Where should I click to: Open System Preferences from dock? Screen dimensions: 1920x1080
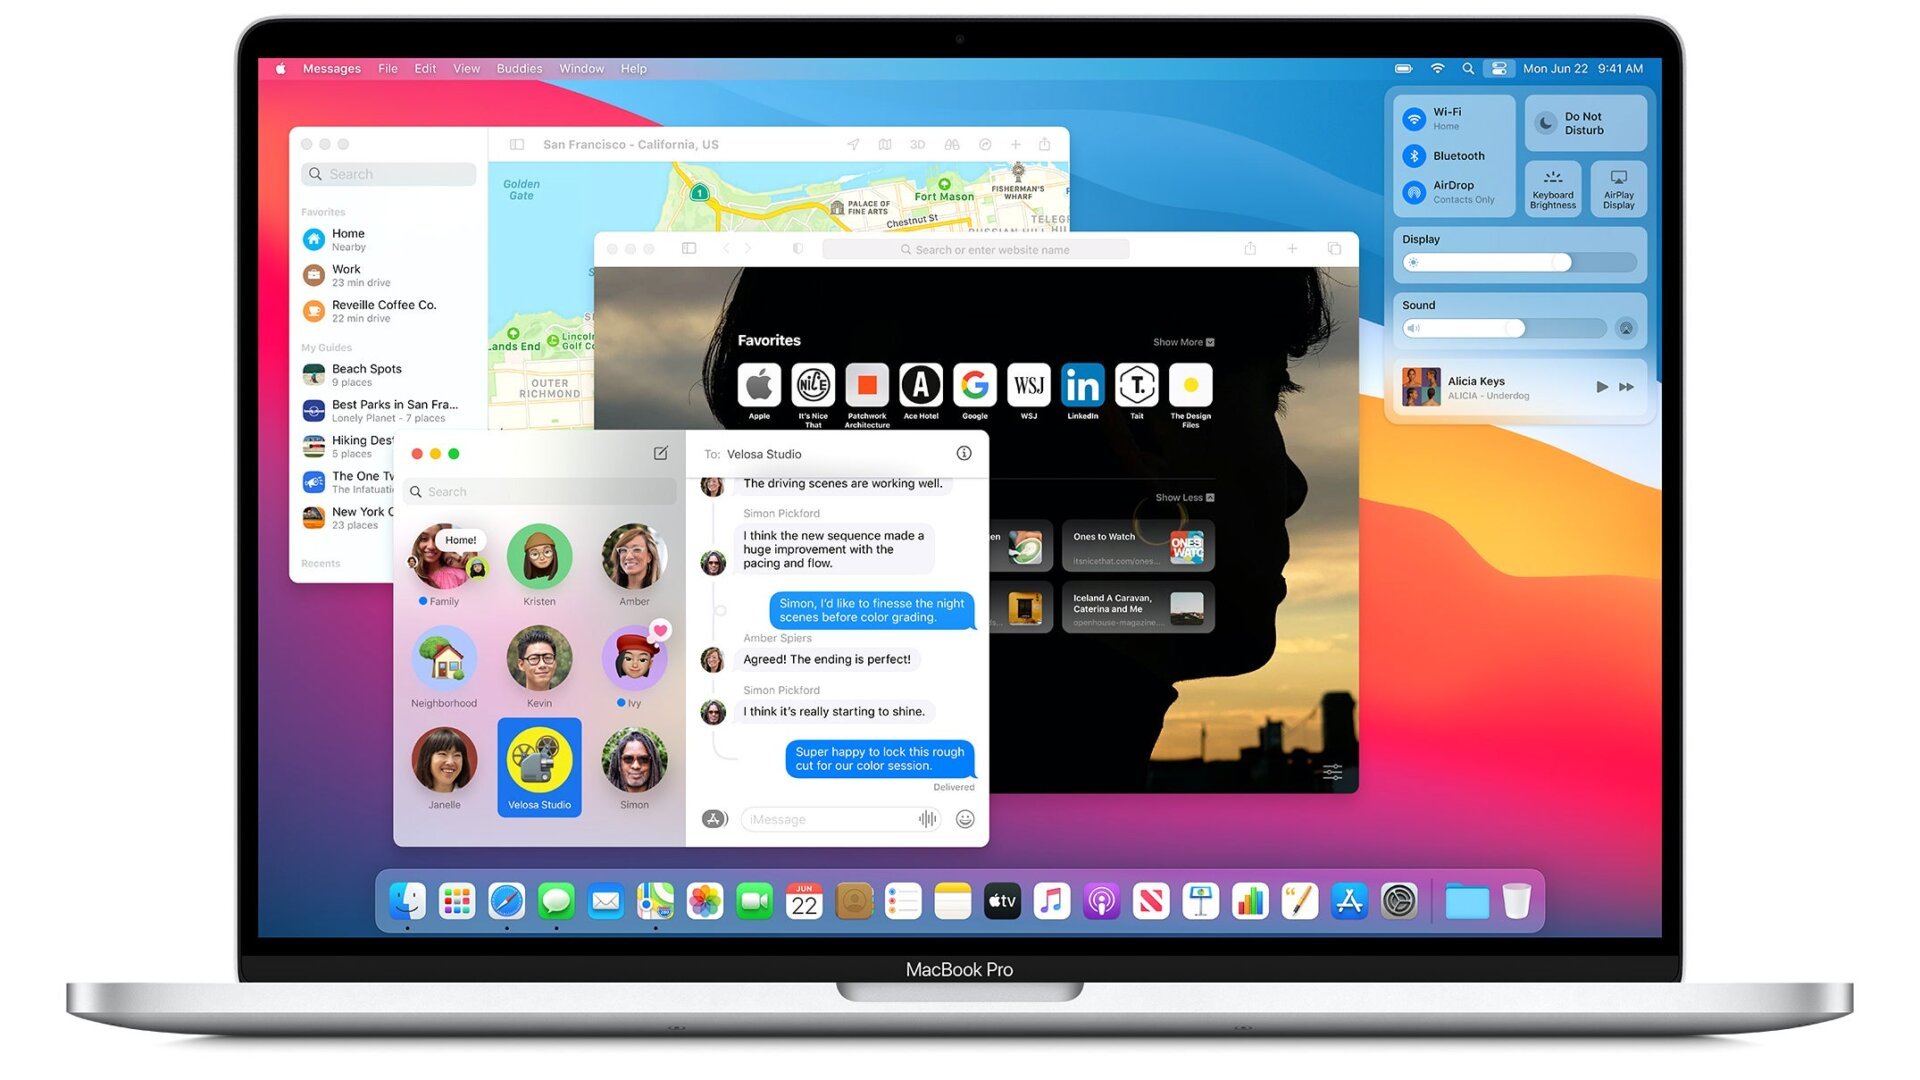(1399, 902)
